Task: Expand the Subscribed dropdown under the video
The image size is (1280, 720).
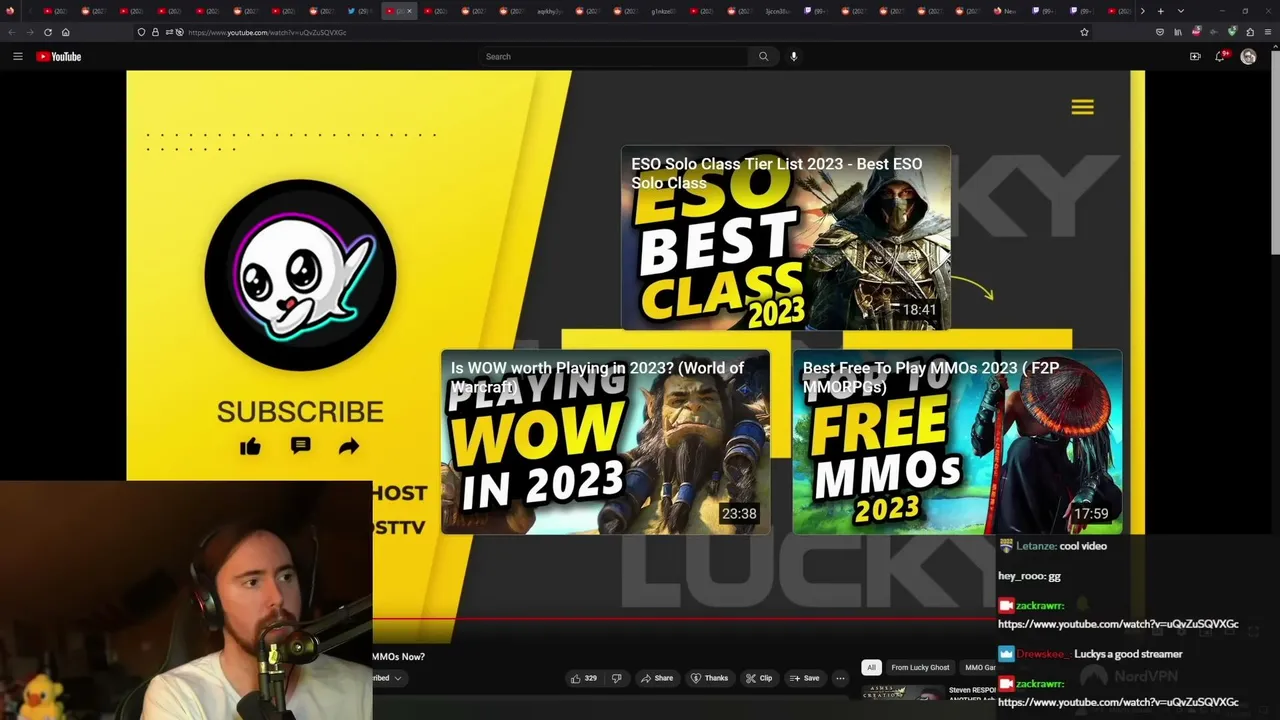Action: point(388,678)
